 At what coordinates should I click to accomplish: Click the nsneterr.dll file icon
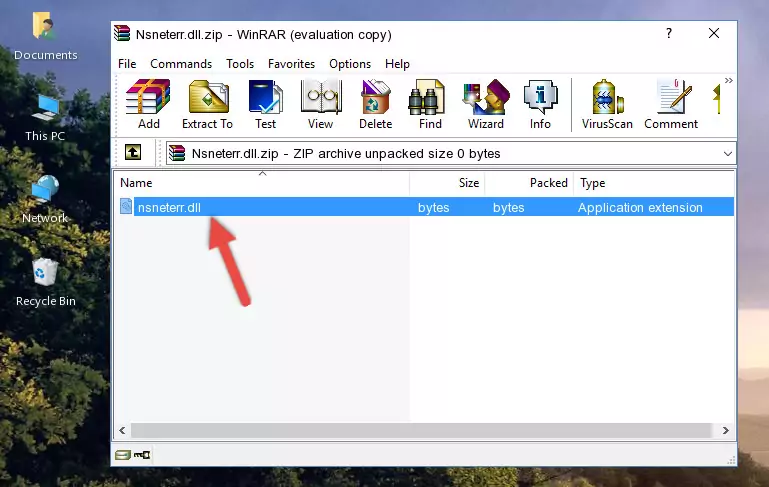pos(126,206)
